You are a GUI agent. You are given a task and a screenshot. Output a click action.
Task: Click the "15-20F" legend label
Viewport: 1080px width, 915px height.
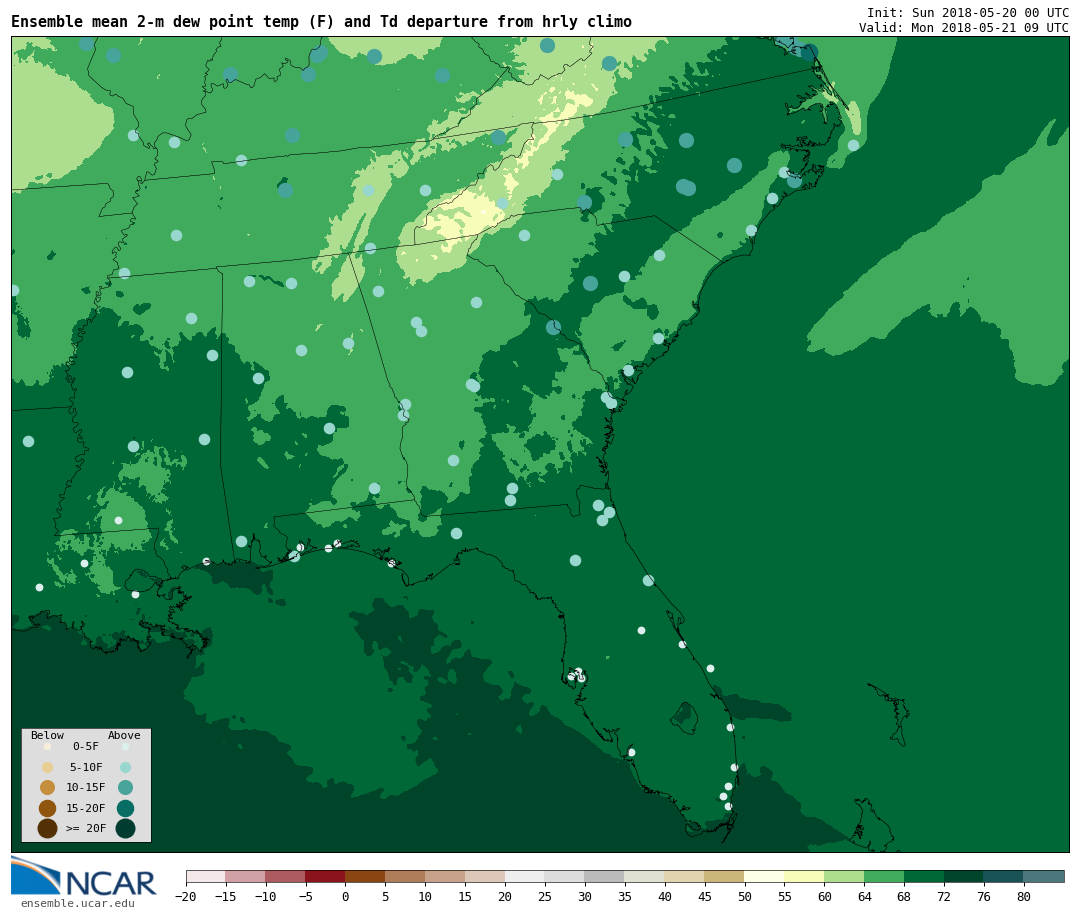86,808
